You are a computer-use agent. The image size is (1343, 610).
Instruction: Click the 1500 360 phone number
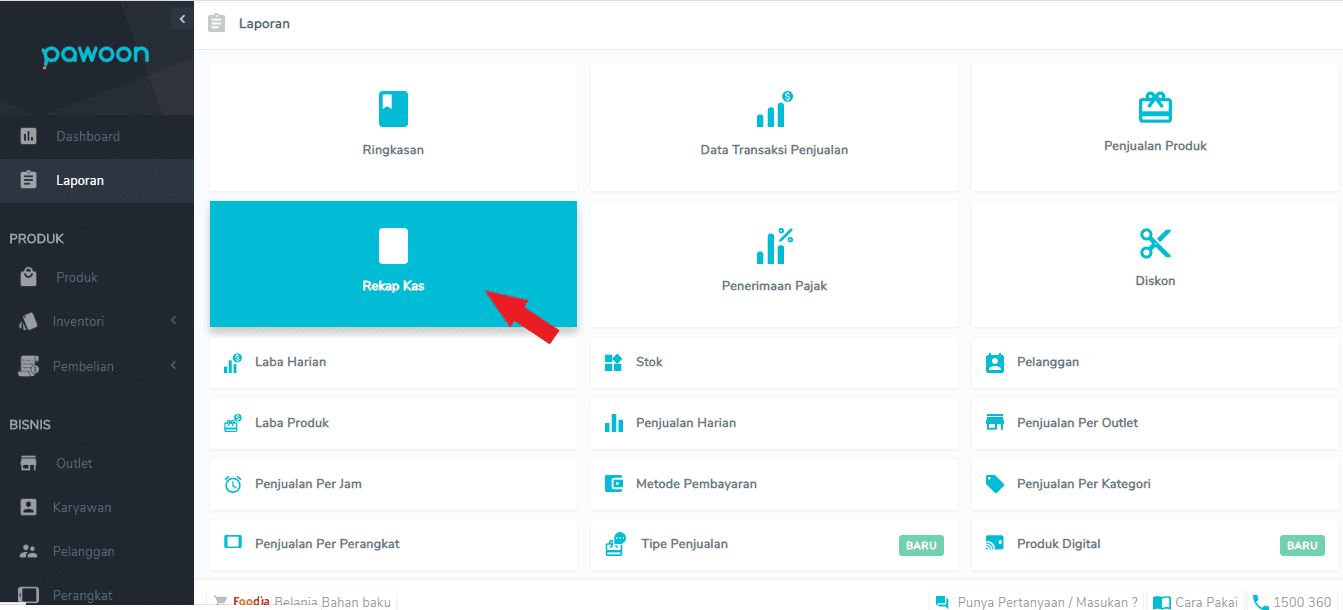click(1292, 602)
